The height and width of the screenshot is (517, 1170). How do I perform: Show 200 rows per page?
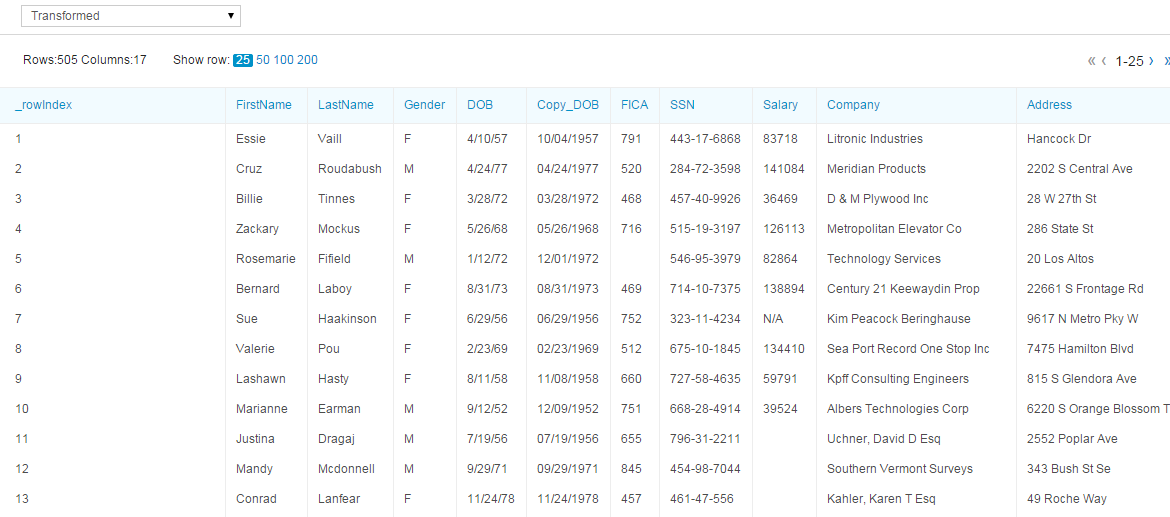coord(307,60)
